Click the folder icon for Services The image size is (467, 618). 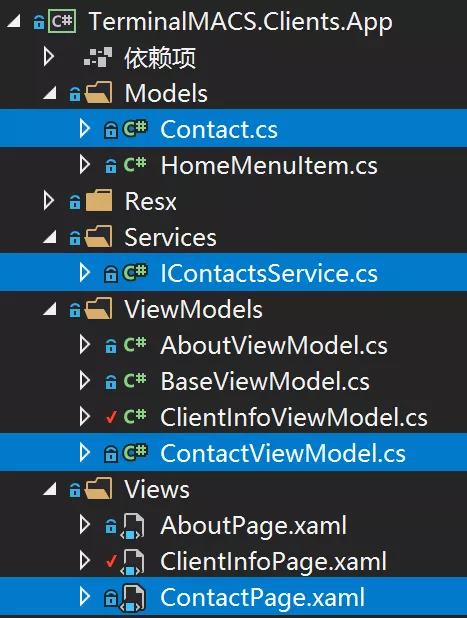point(99,236)
